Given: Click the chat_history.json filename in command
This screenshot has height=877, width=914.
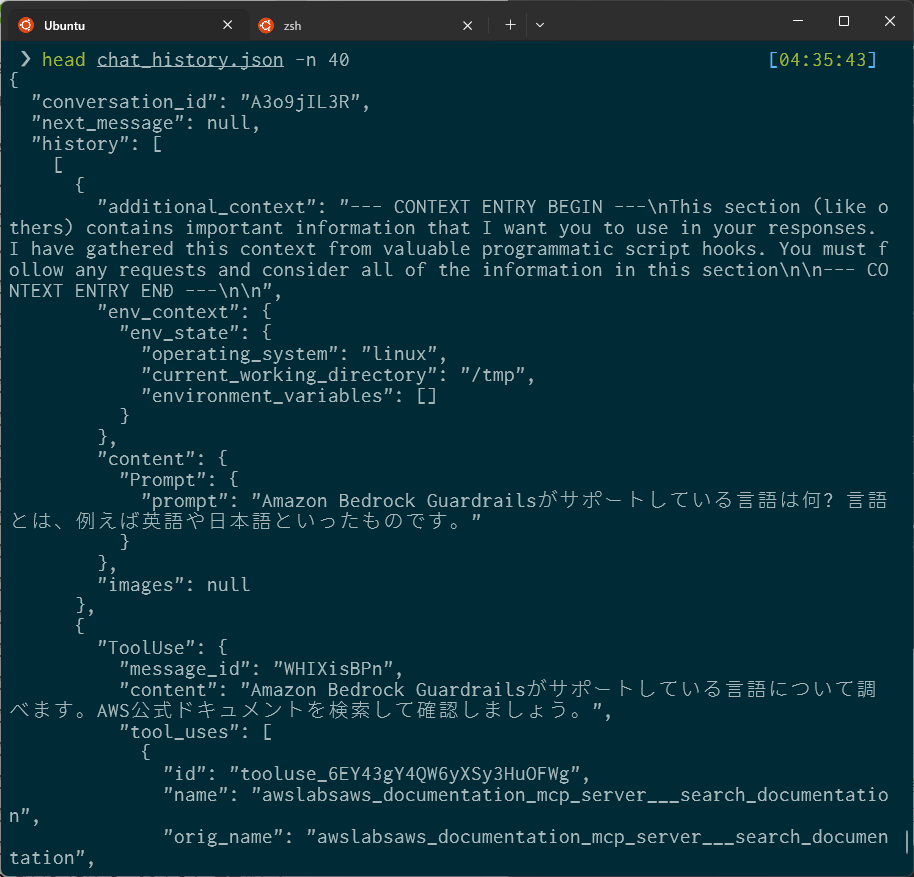Looking at the screenshot, I should click(190, 59).
